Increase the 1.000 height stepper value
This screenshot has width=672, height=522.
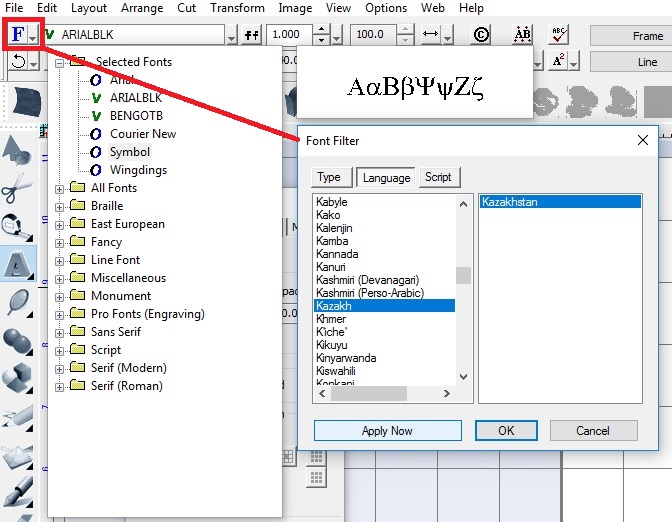(322, 30)
